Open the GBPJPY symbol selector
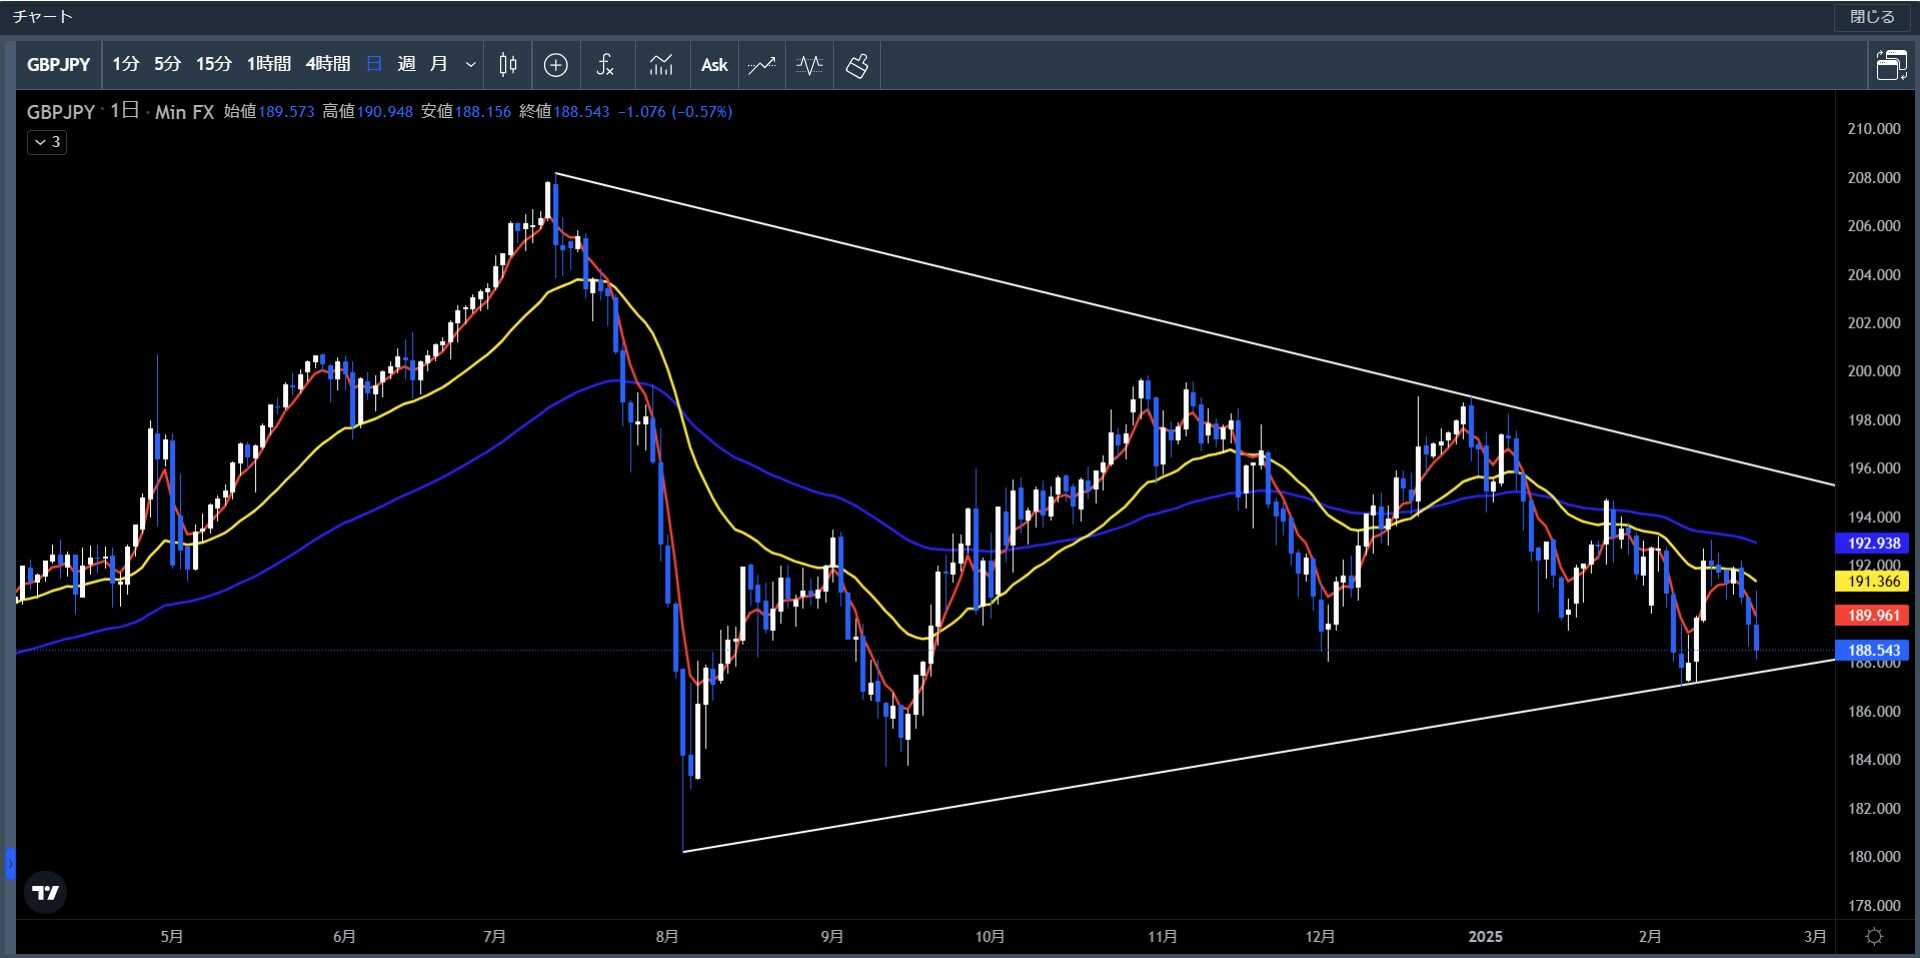Viewport: 1920px width, 958px height. [x=58, y=65]
